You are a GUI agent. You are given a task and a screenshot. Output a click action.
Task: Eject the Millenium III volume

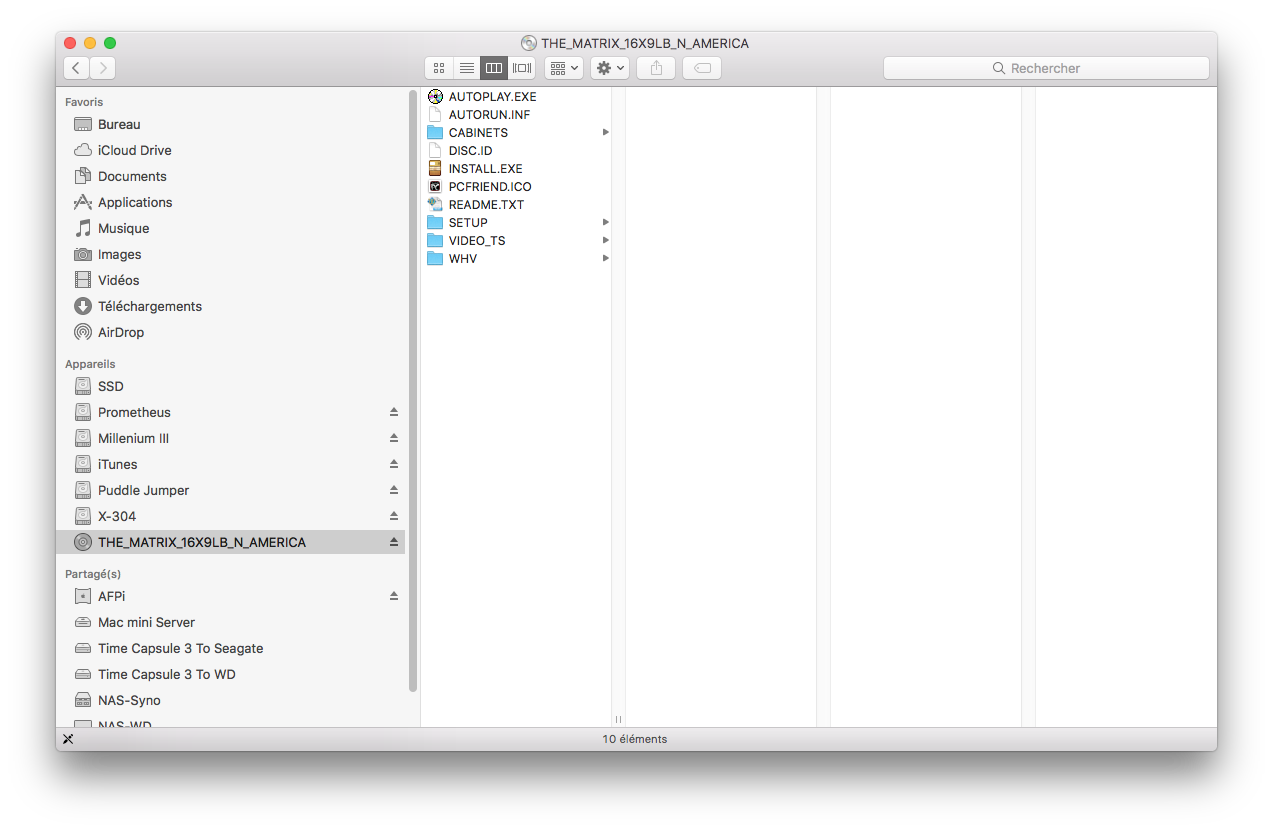coord(394,439)
